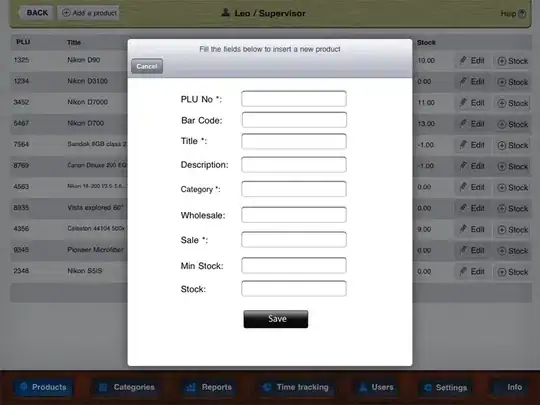Select the Nikon D90 title cell
Screen dimensions: 540x405
pos(84,60)
